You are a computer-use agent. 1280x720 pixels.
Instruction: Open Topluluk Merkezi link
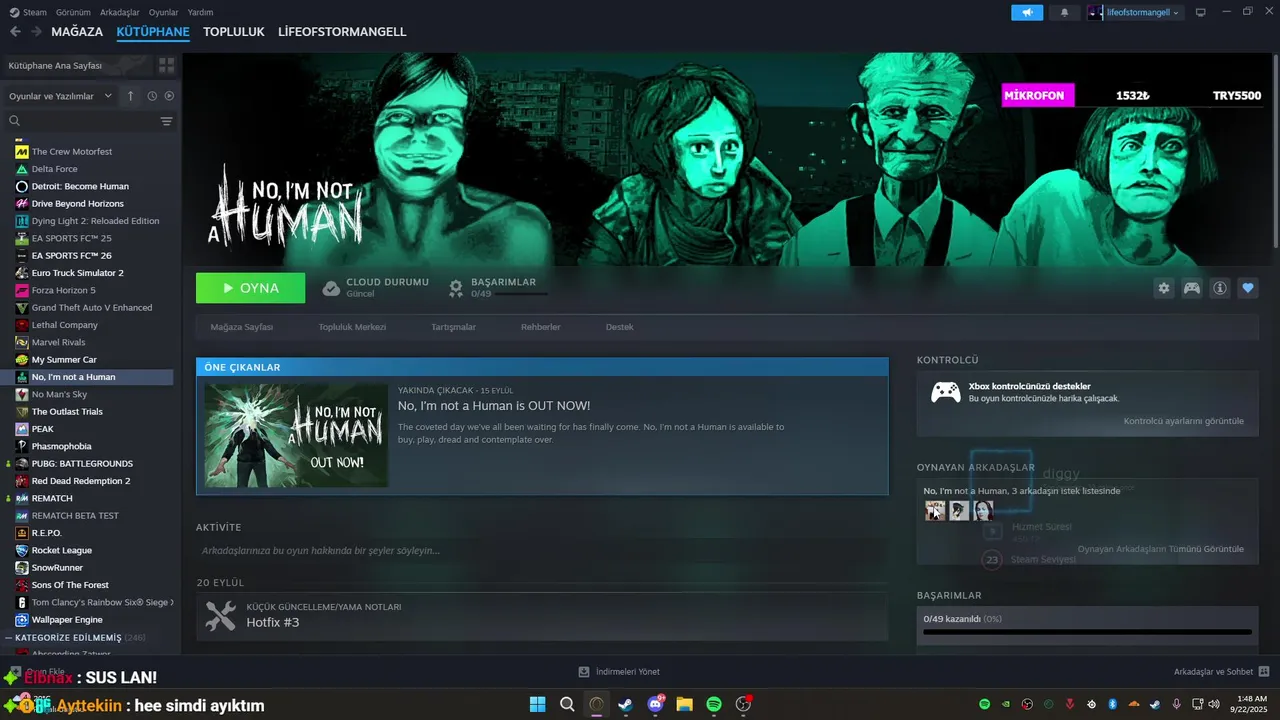click(x=352, y=327)
